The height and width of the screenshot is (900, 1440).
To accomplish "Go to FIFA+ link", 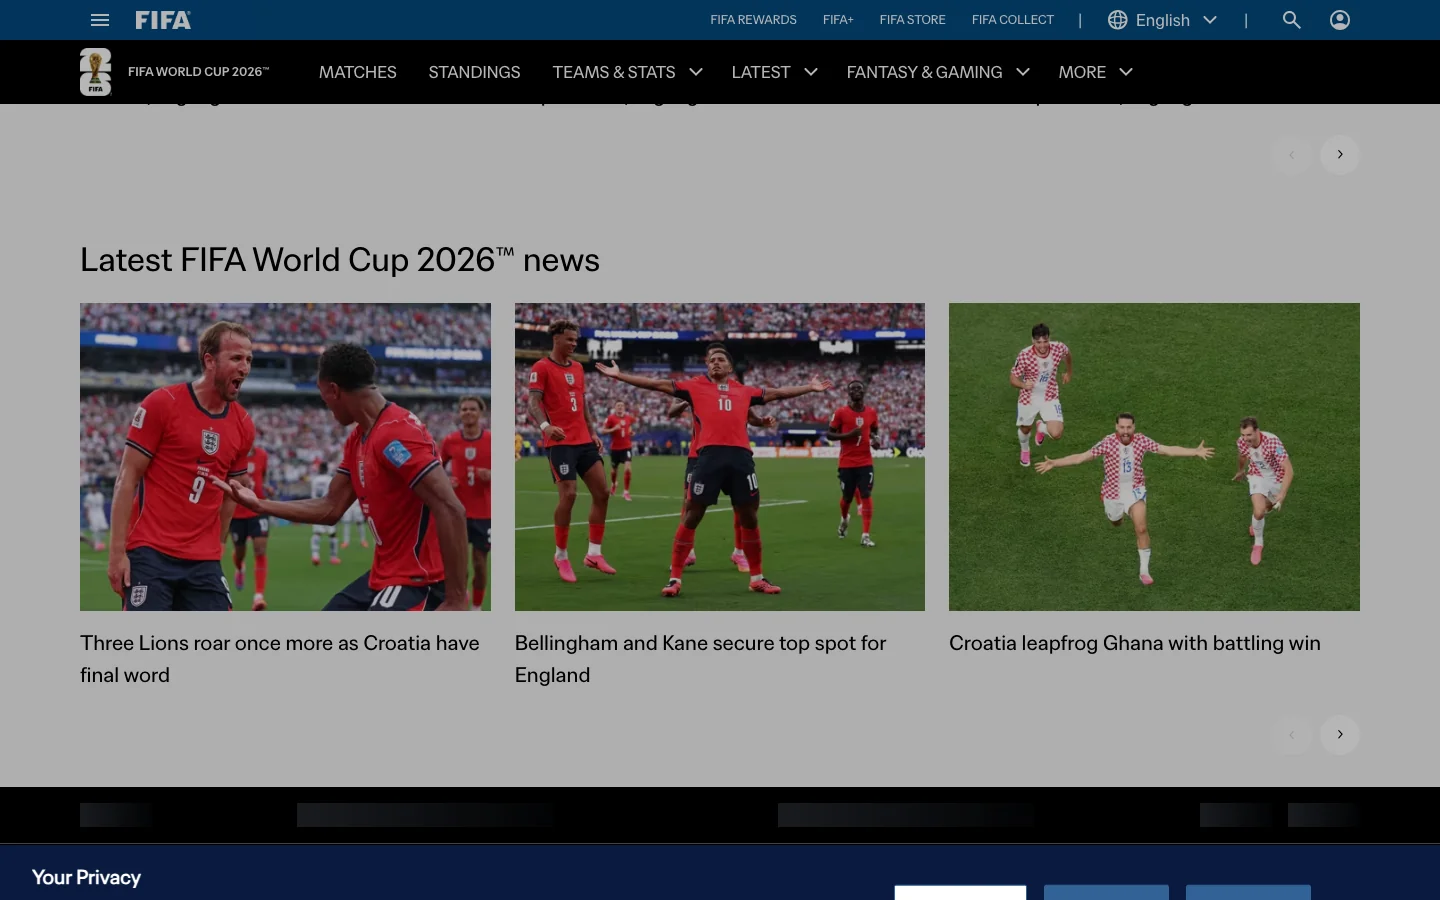I will click(838, 20).
